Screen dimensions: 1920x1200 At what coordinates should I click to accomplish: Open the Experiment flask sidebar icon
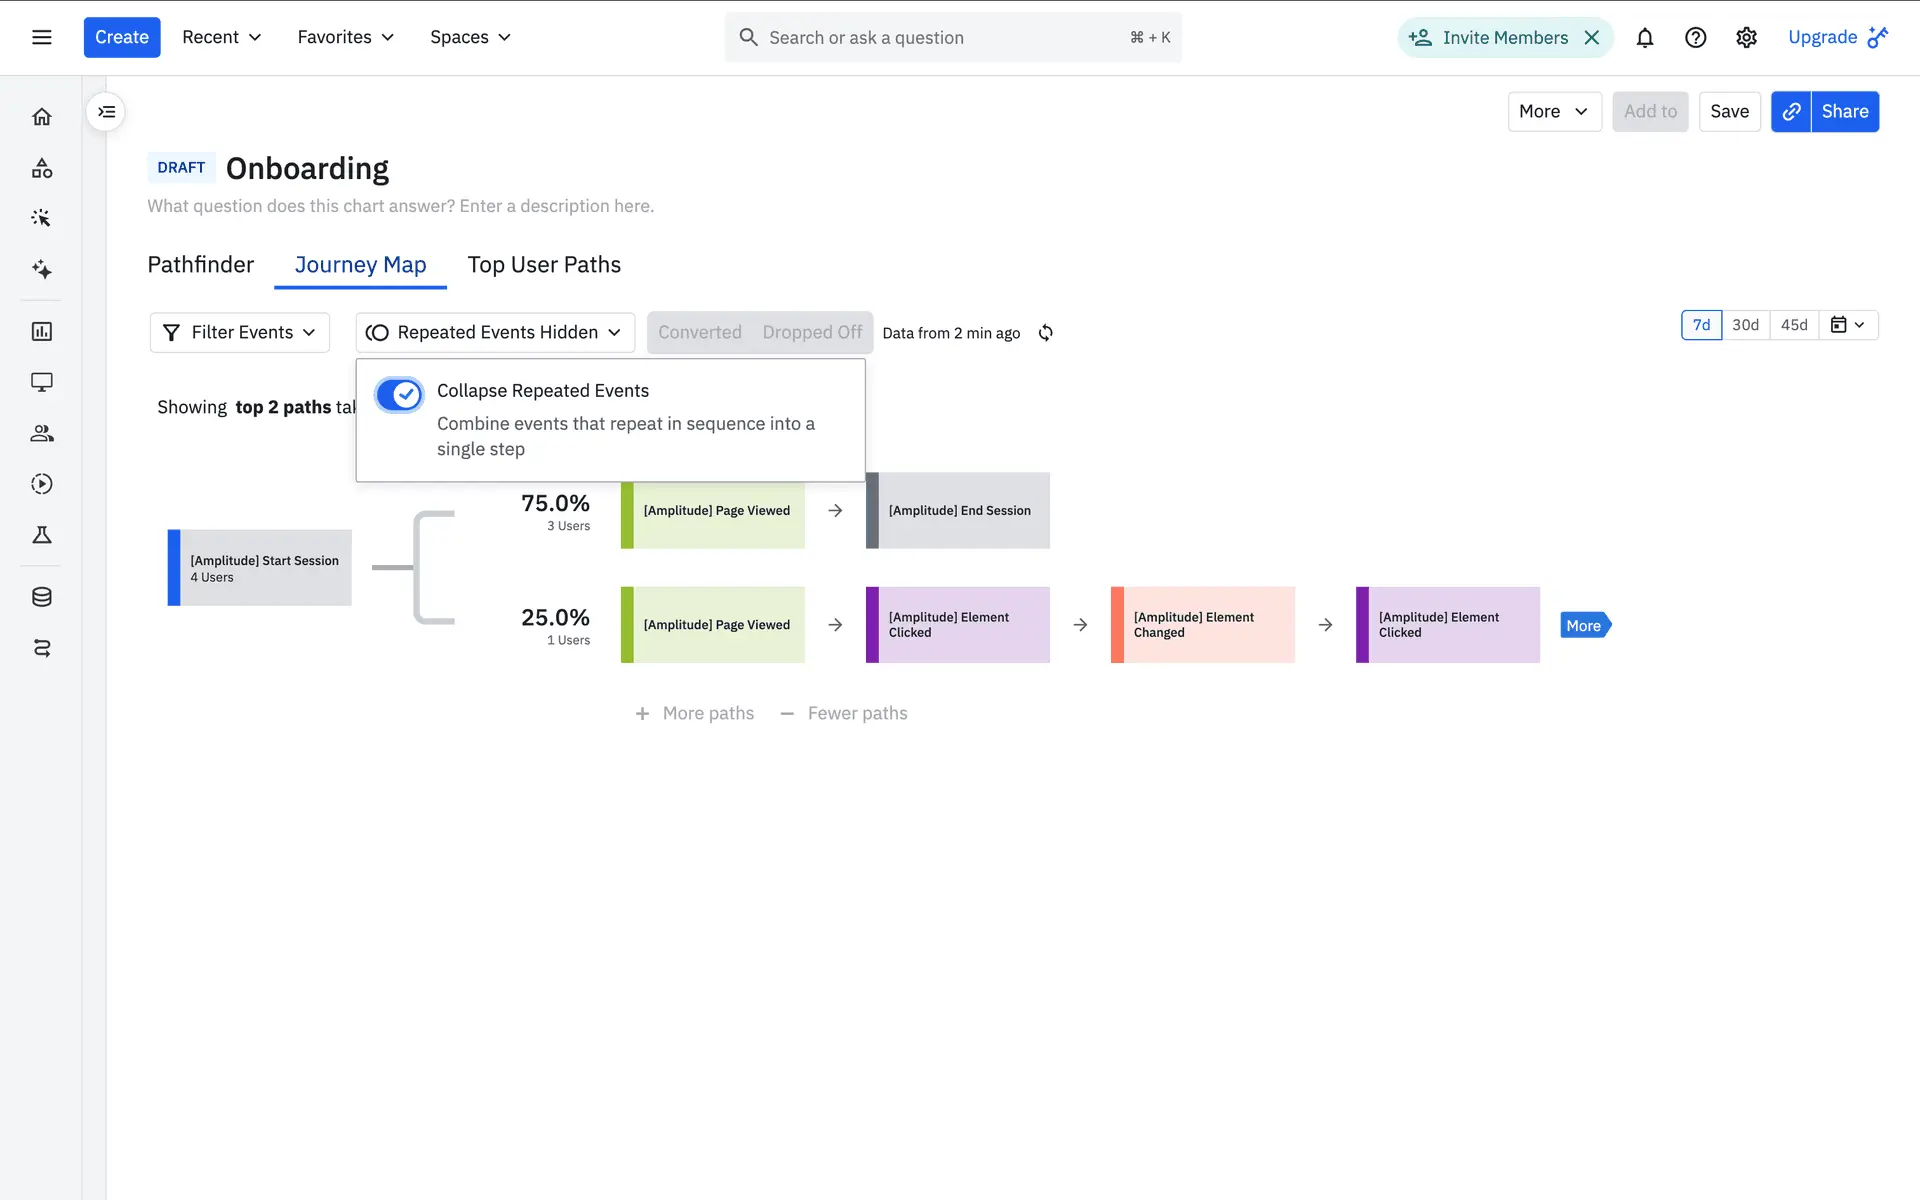(x=42, y=535)
